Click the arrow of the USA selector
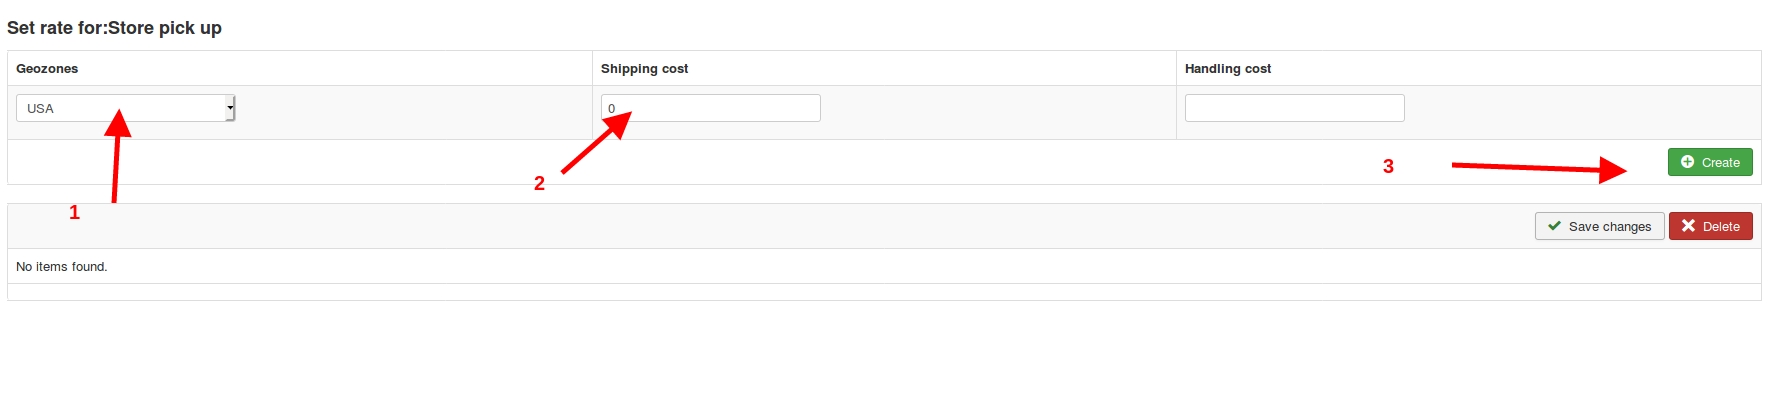The height and width of the screenshot is (416, 1769). (x=230, y=108)
